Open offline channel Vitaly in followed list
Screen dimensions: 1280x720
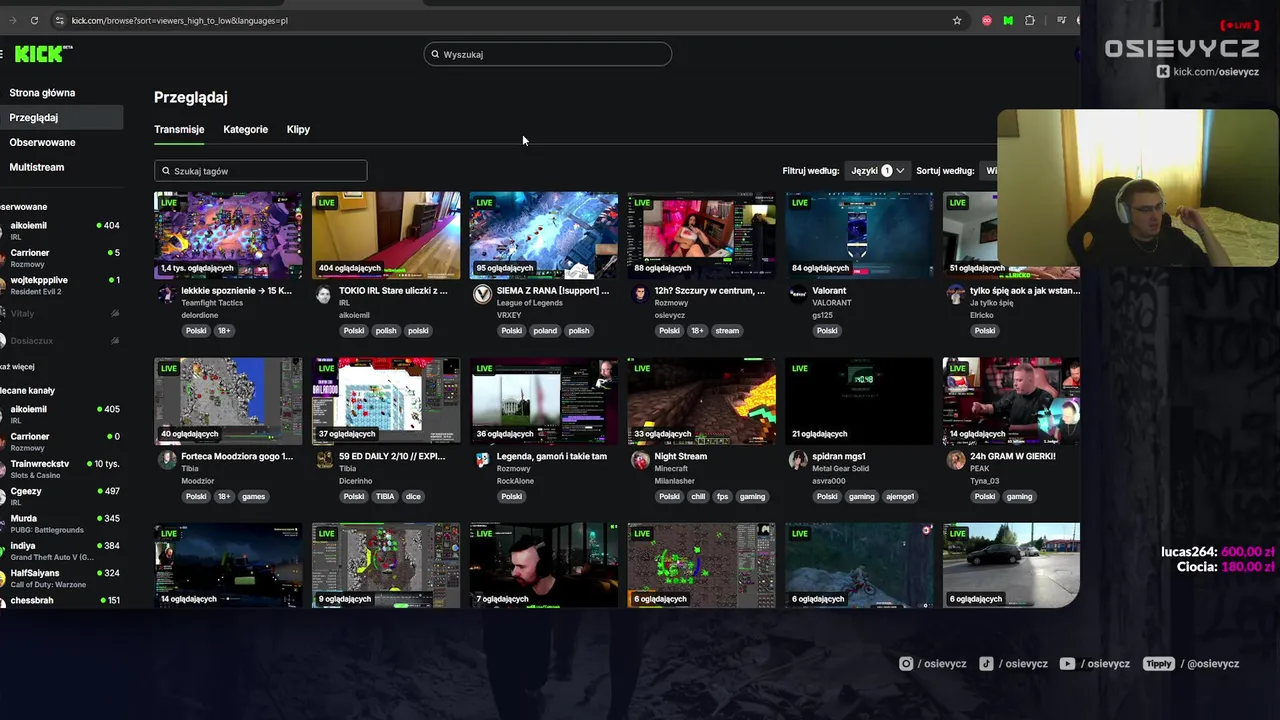click(x=60, y=313)
